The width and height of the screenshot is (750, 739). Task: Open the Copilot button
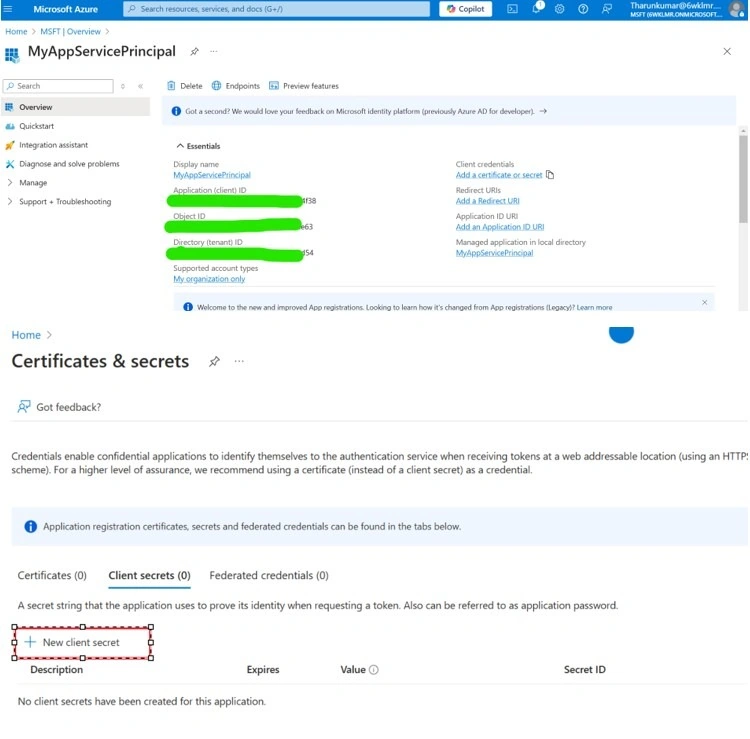465,9
